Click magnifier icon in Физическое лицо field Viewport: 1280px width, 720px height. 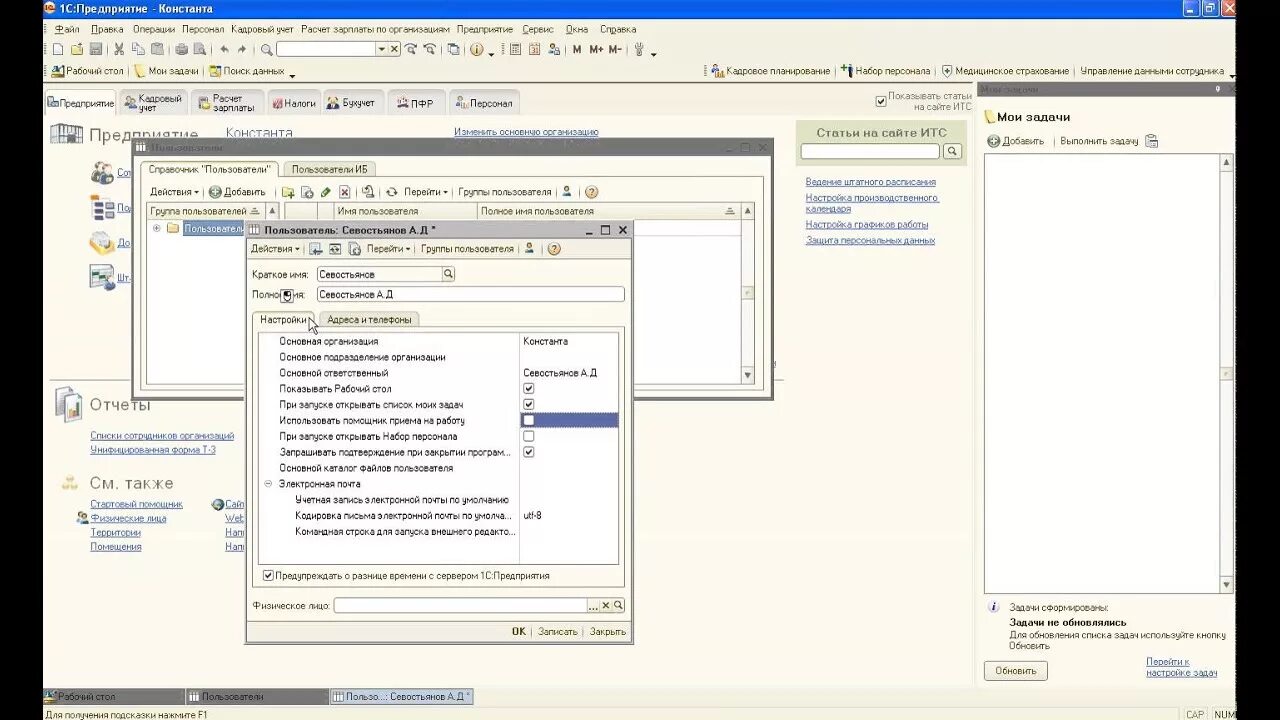[x=618, y=605]
